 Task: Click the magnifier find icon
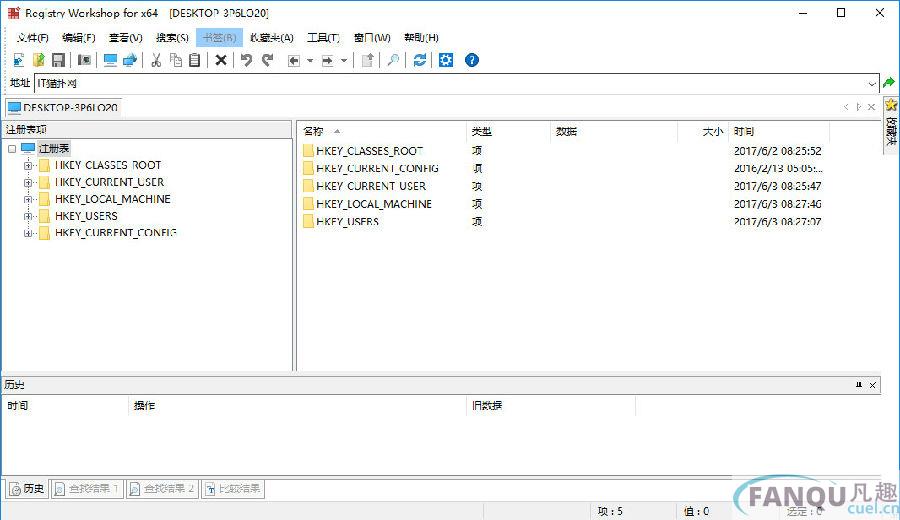(x=393, y=60)
